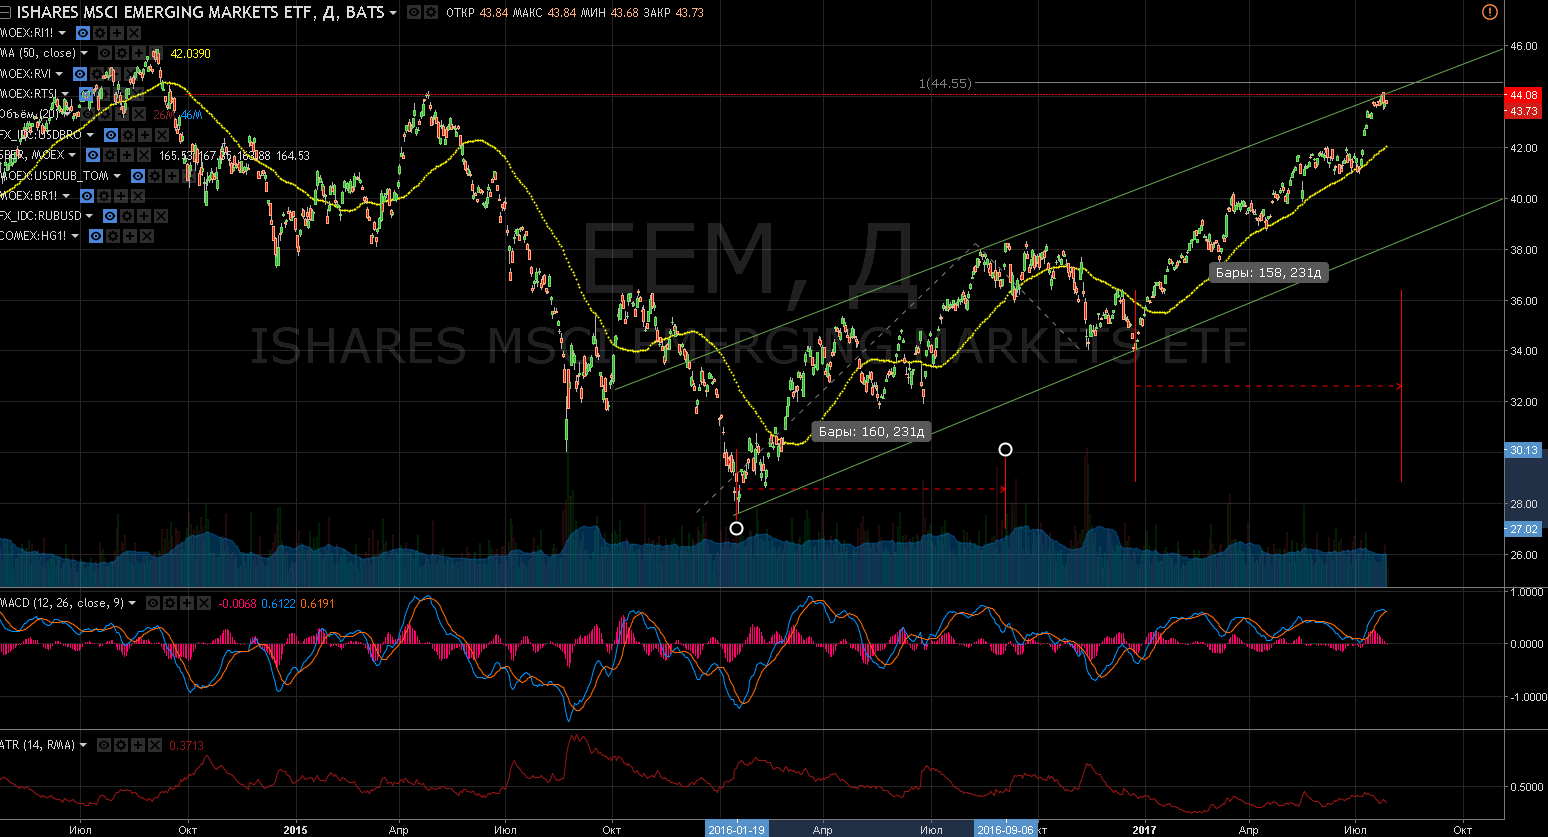This screenshot has width=1548, height=837.
Task: Expand SBER, MOEX dropdown arrow
Action: click(72, 155)
